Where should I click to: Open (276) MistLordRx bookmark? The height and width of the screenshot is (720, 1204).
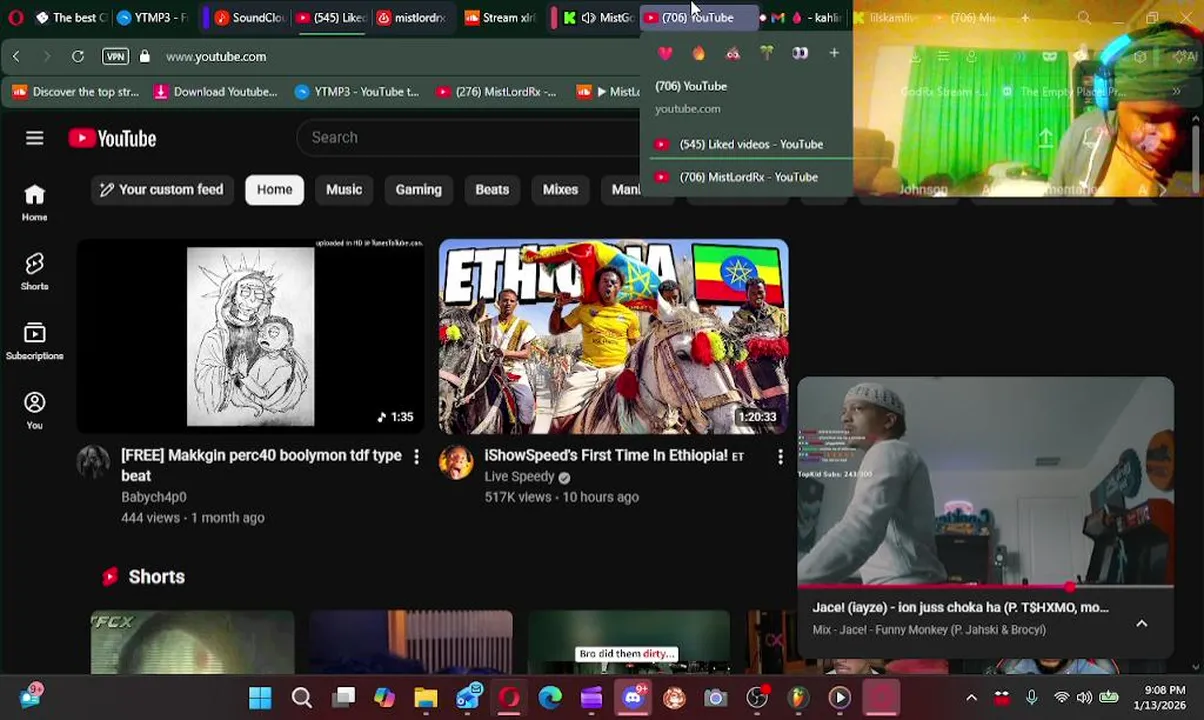click(x=496, y=92)
